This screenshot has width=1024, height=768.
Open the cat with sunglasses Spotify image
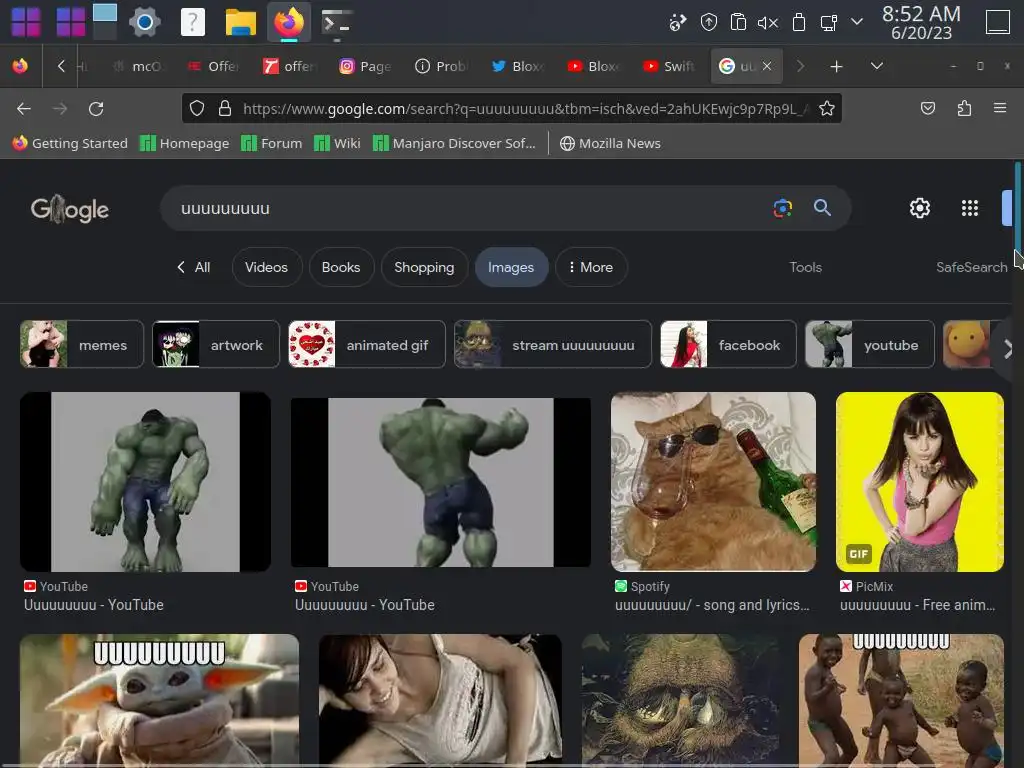coord(713,482)
